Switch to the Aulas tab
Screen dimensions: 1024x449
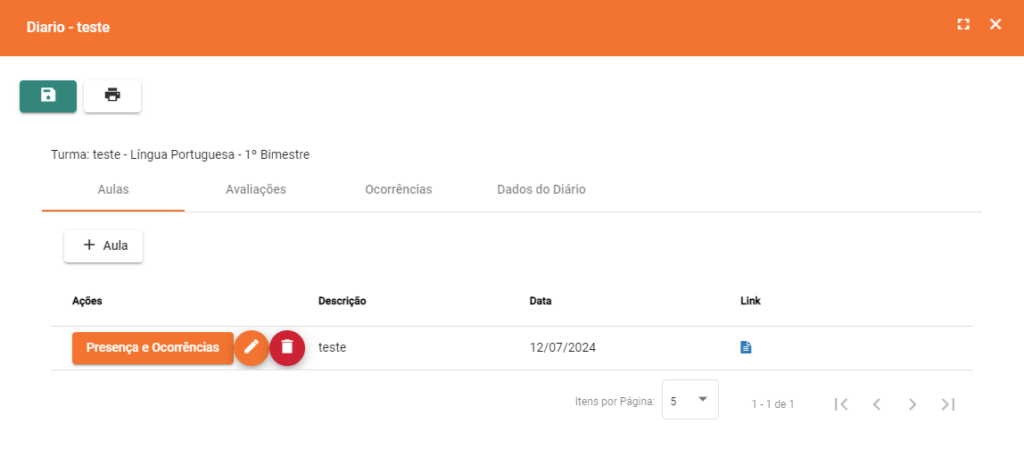113,190
